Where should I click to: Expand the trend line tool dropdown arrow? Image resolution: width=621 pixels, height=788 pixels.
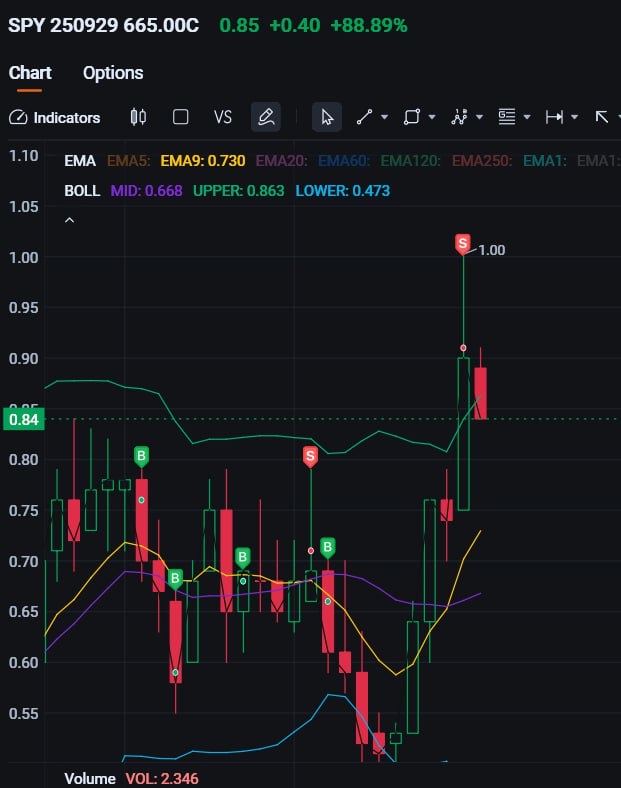(x=385, y=117)
